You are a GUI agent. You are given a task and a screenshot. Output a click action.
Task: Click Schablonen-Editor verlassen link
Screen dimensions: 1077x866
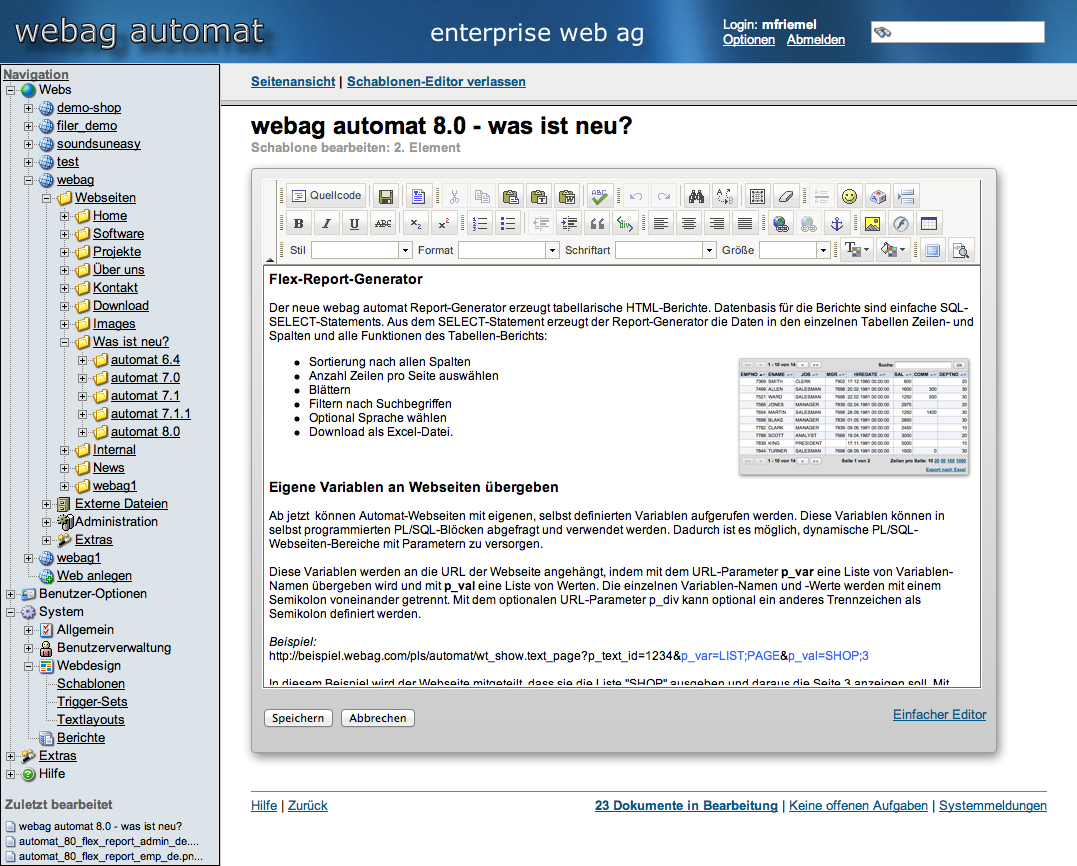(436, 81)
